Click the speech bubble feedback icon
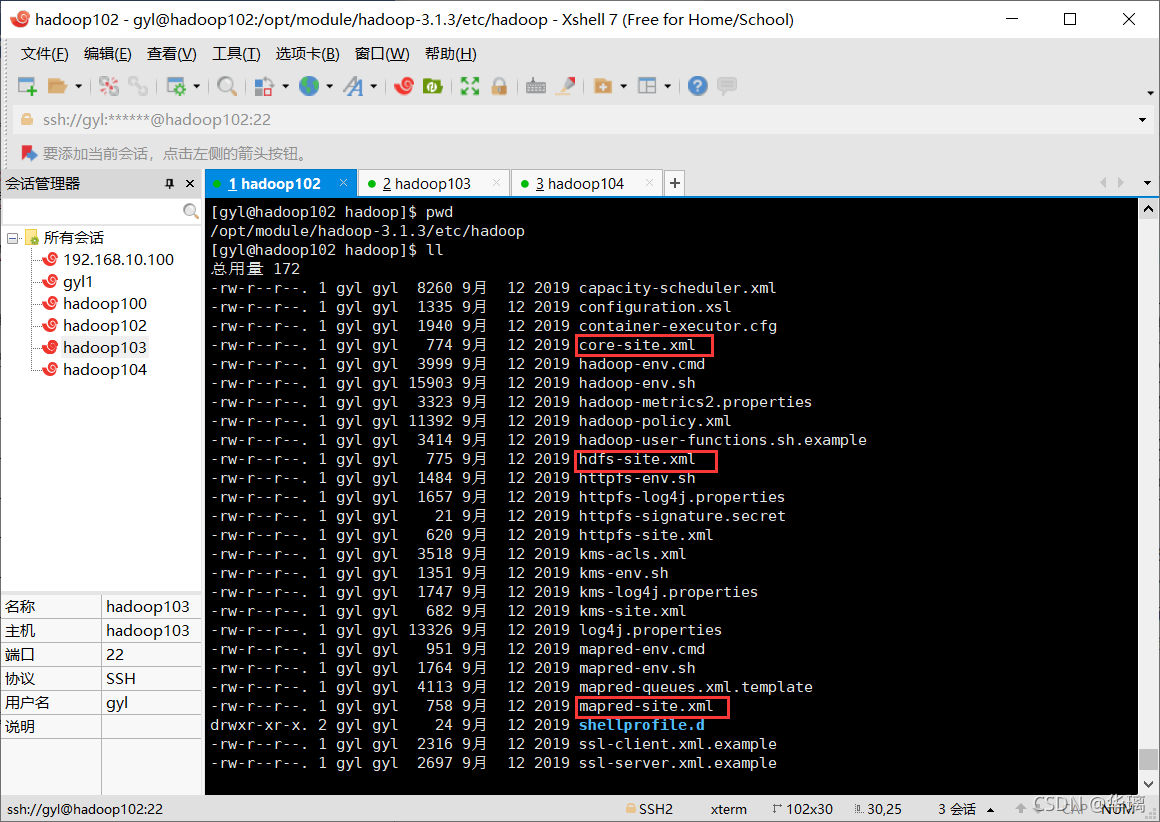Viewport: 1160px width, 822px height. point(727,86)
